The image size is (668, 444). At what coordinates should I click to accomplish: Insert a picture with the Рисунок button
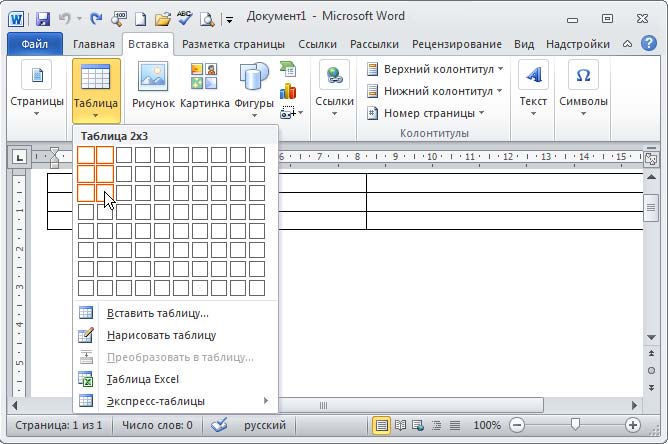click(x=153, y=86)
